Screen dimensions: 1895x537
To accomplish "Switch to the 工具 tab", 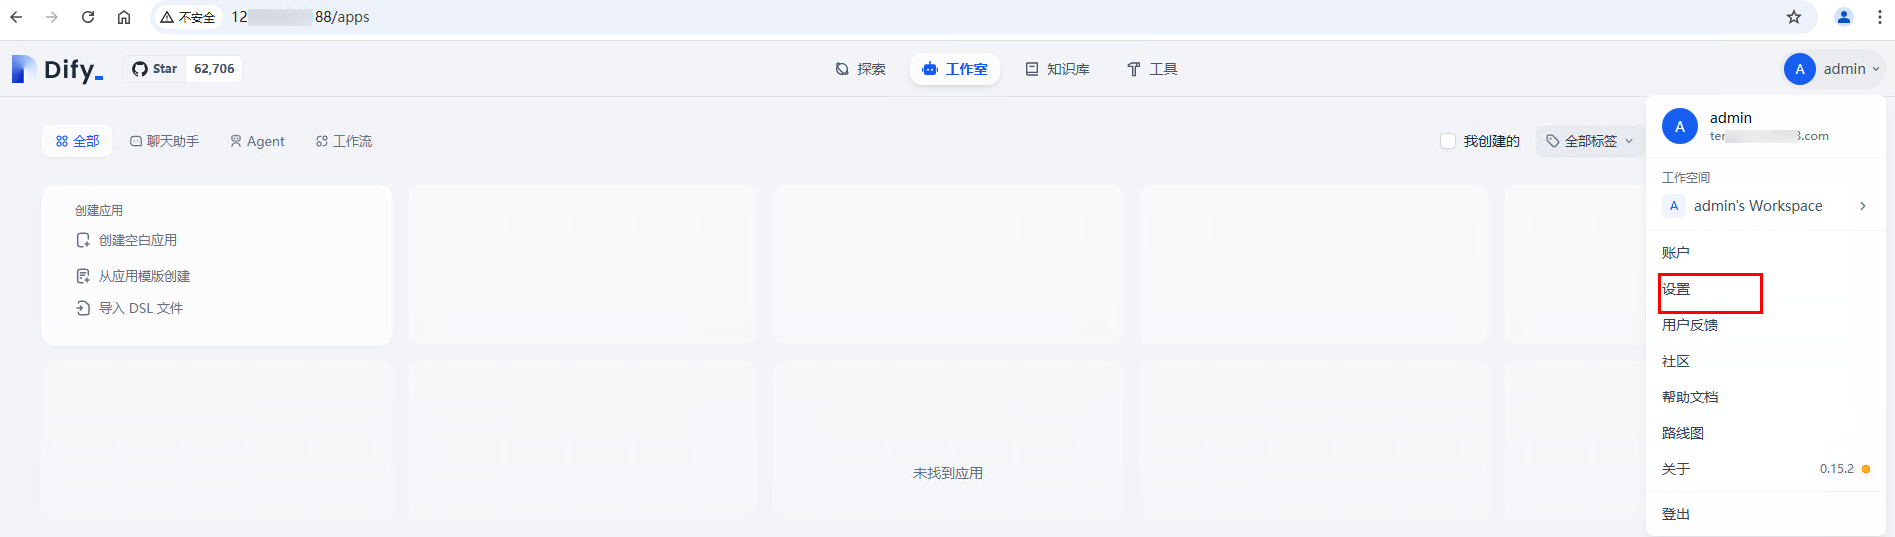I will pos(1152,69).
